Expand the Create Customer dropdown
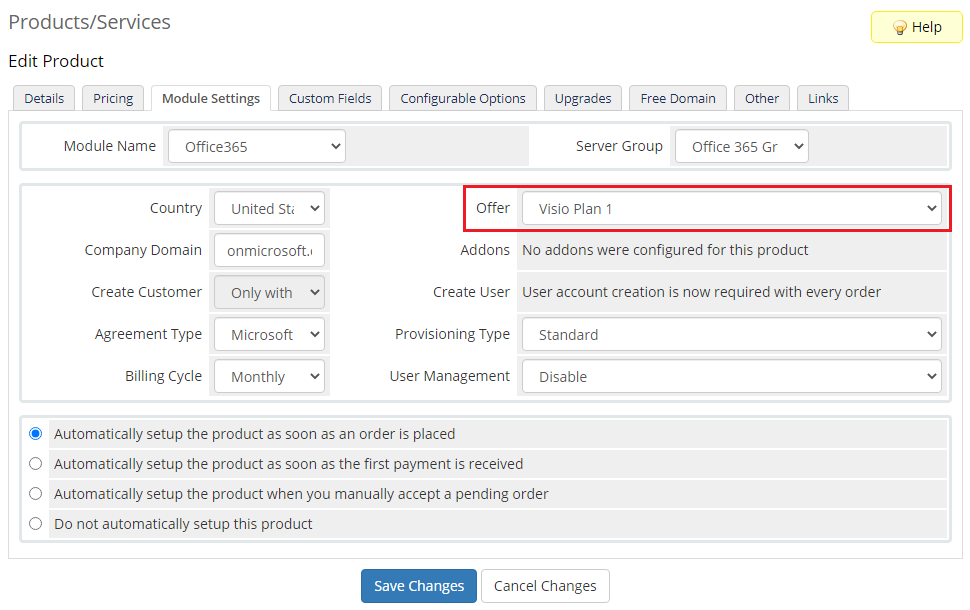 click(x=269, y=293)
